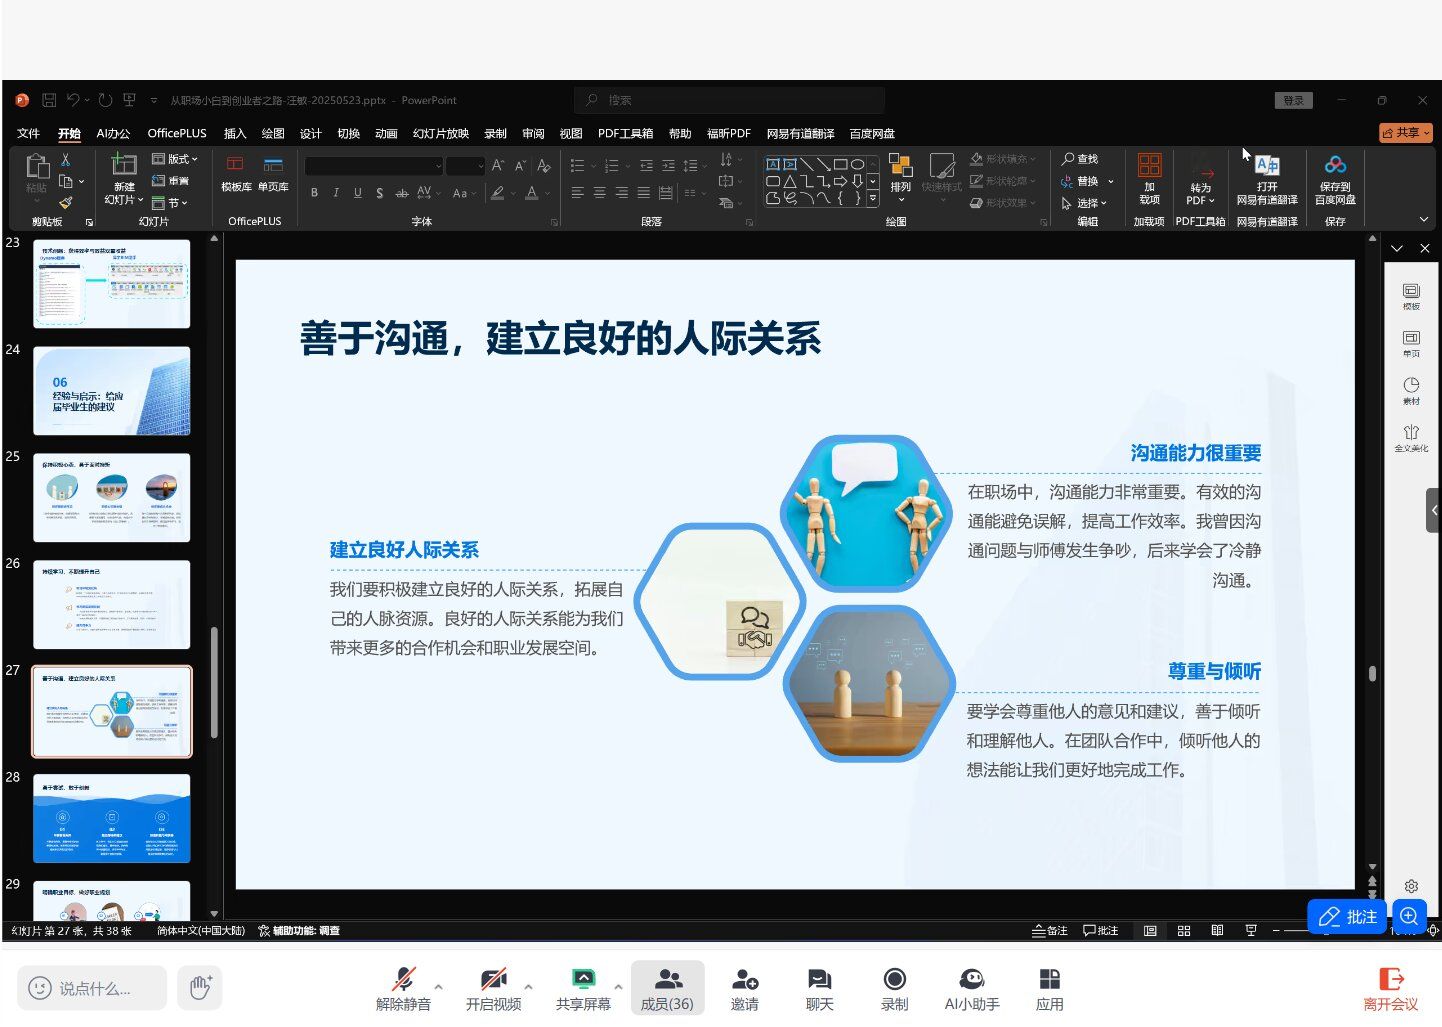Image resolution: width=1442 pixels, height=1027 pixels.
Task: Open the AI小助手 assistant
Action: pos(971,989)
